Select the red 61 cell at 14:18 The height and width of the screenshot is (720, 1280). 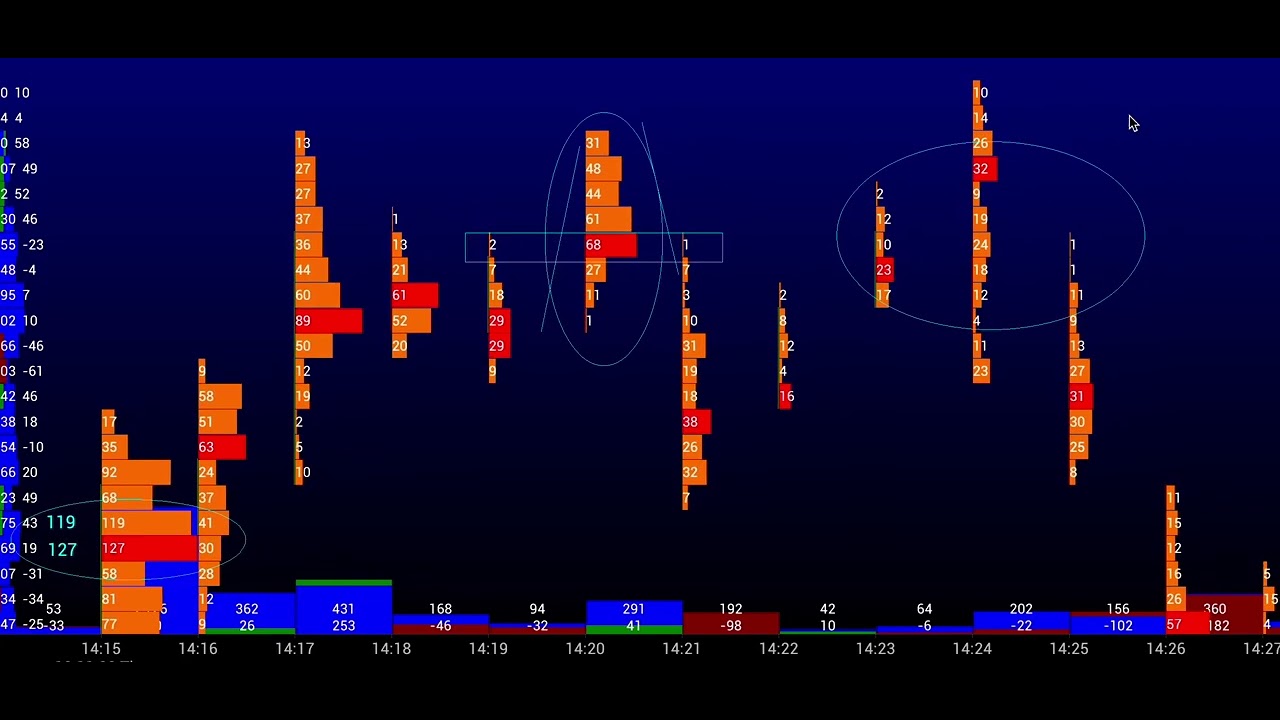414,295
